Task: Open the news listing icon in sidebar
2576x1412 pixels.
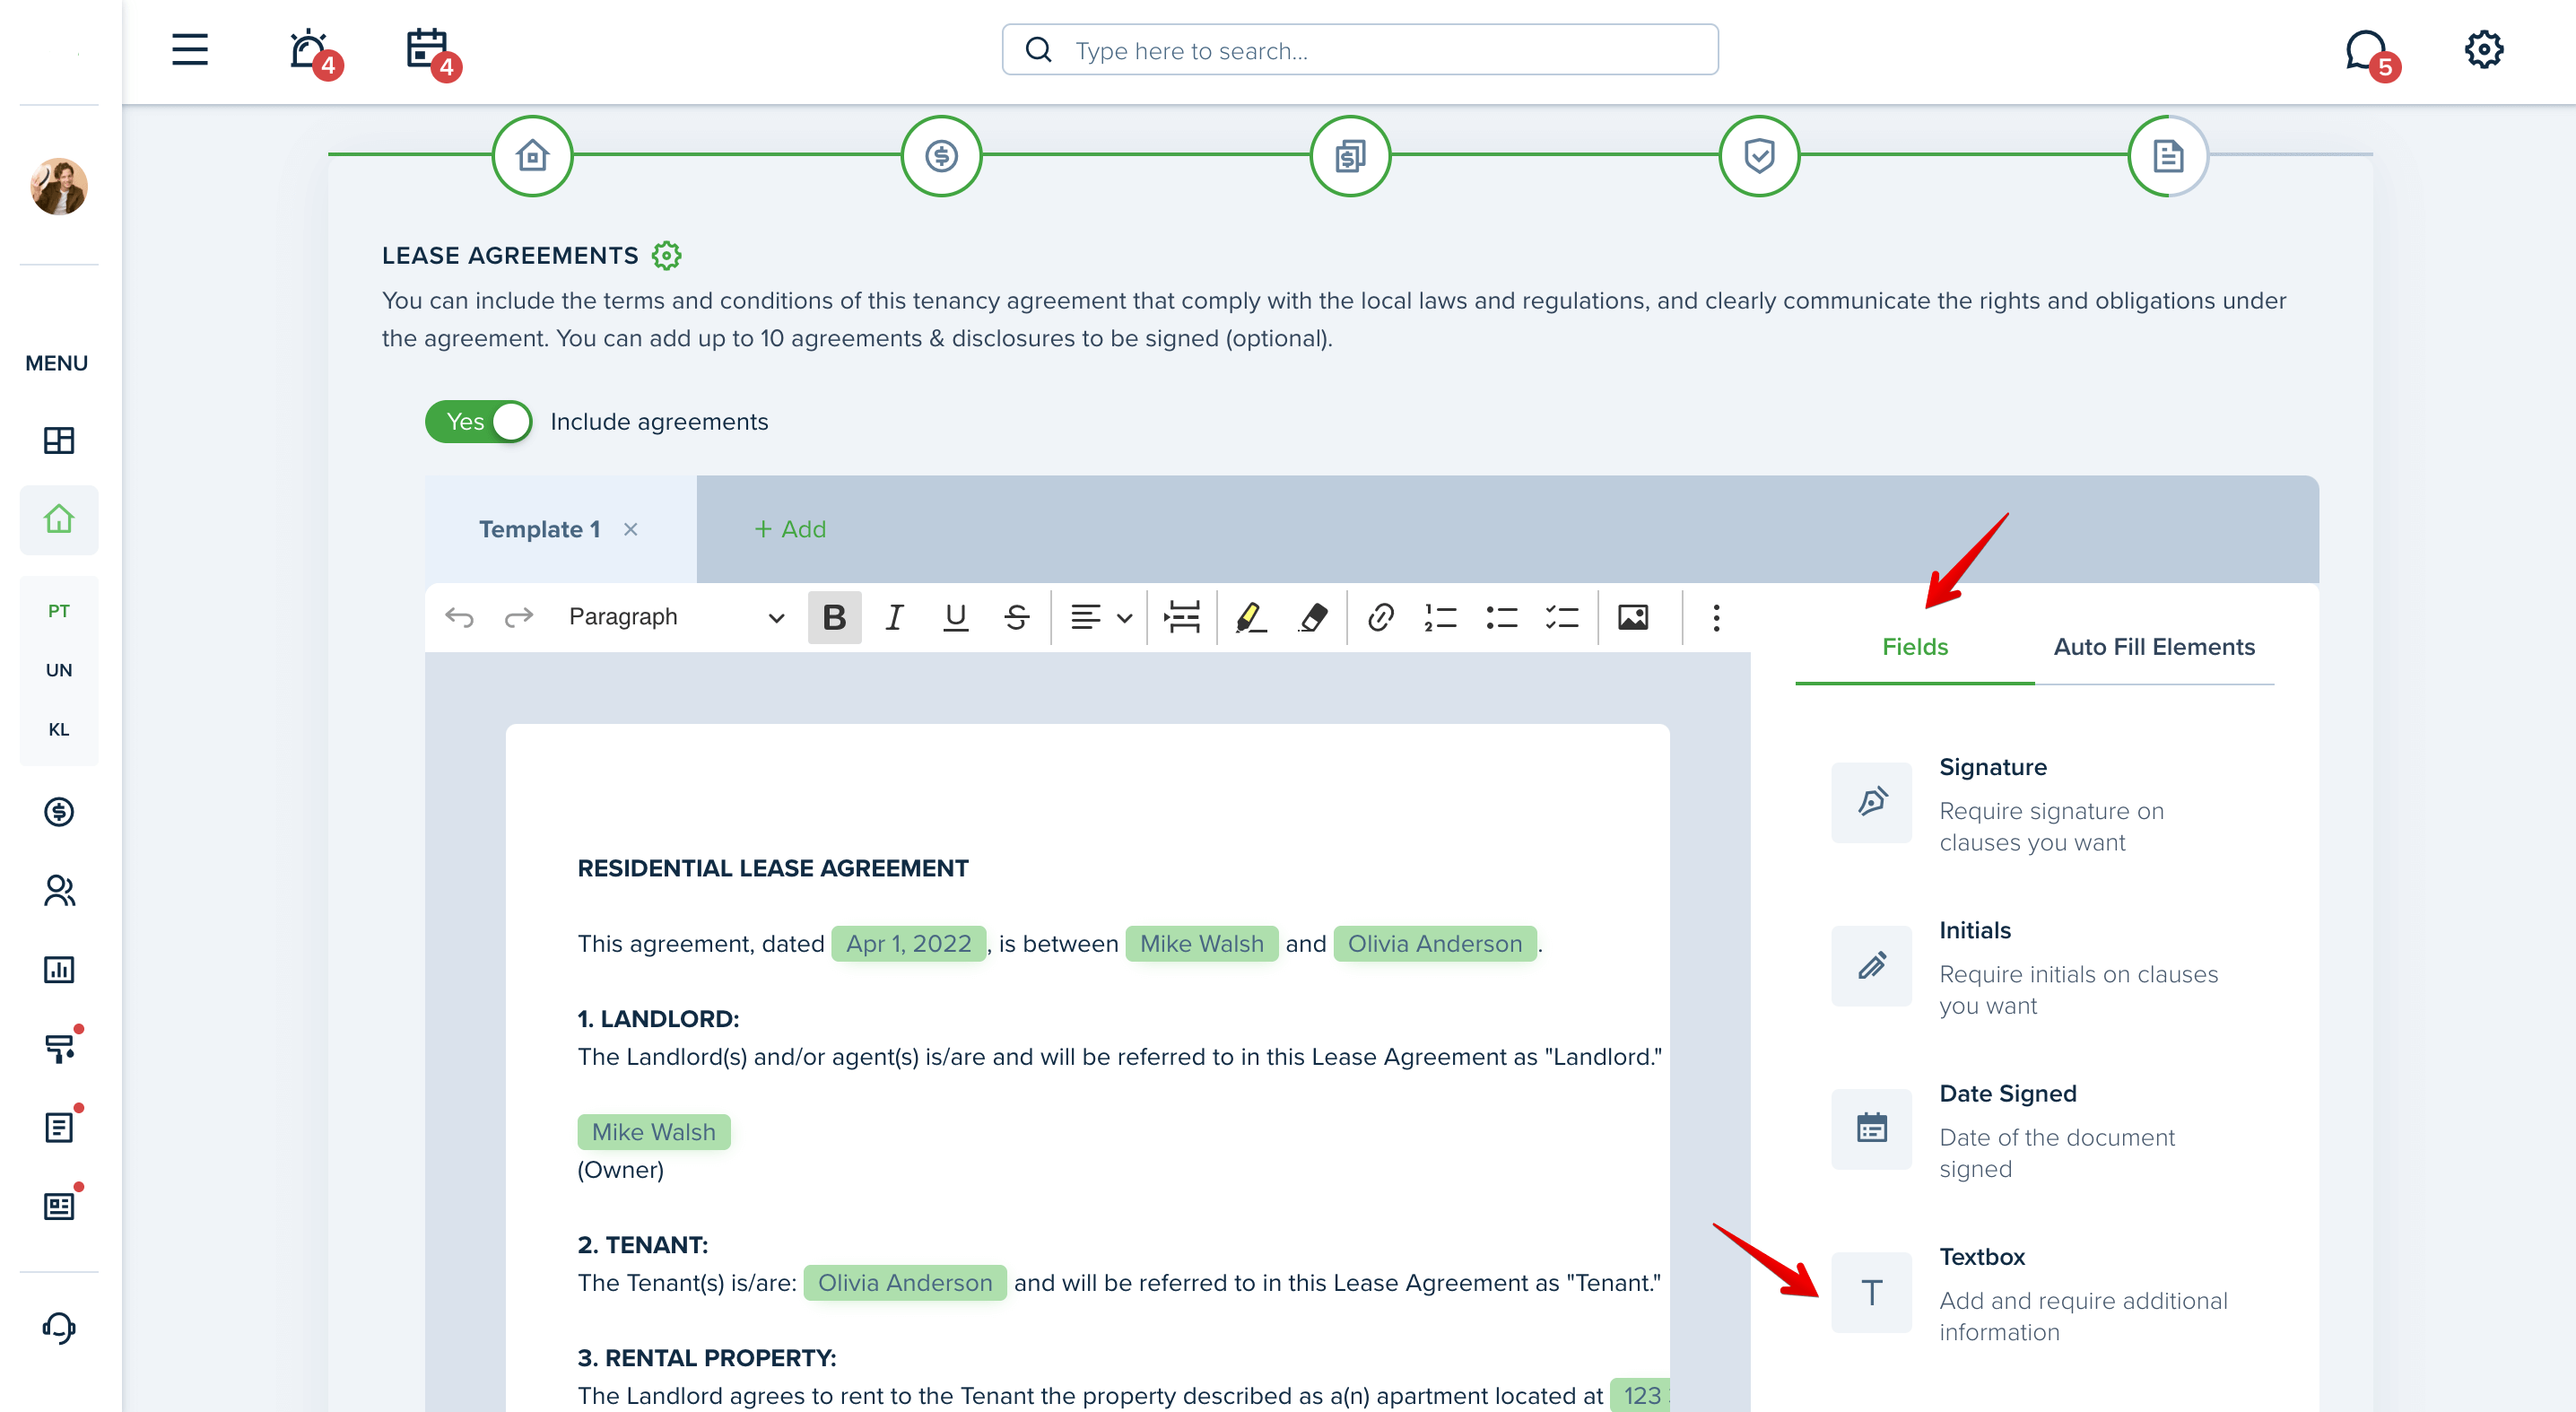Action: pyautogui.click(x=59, y=1206)
